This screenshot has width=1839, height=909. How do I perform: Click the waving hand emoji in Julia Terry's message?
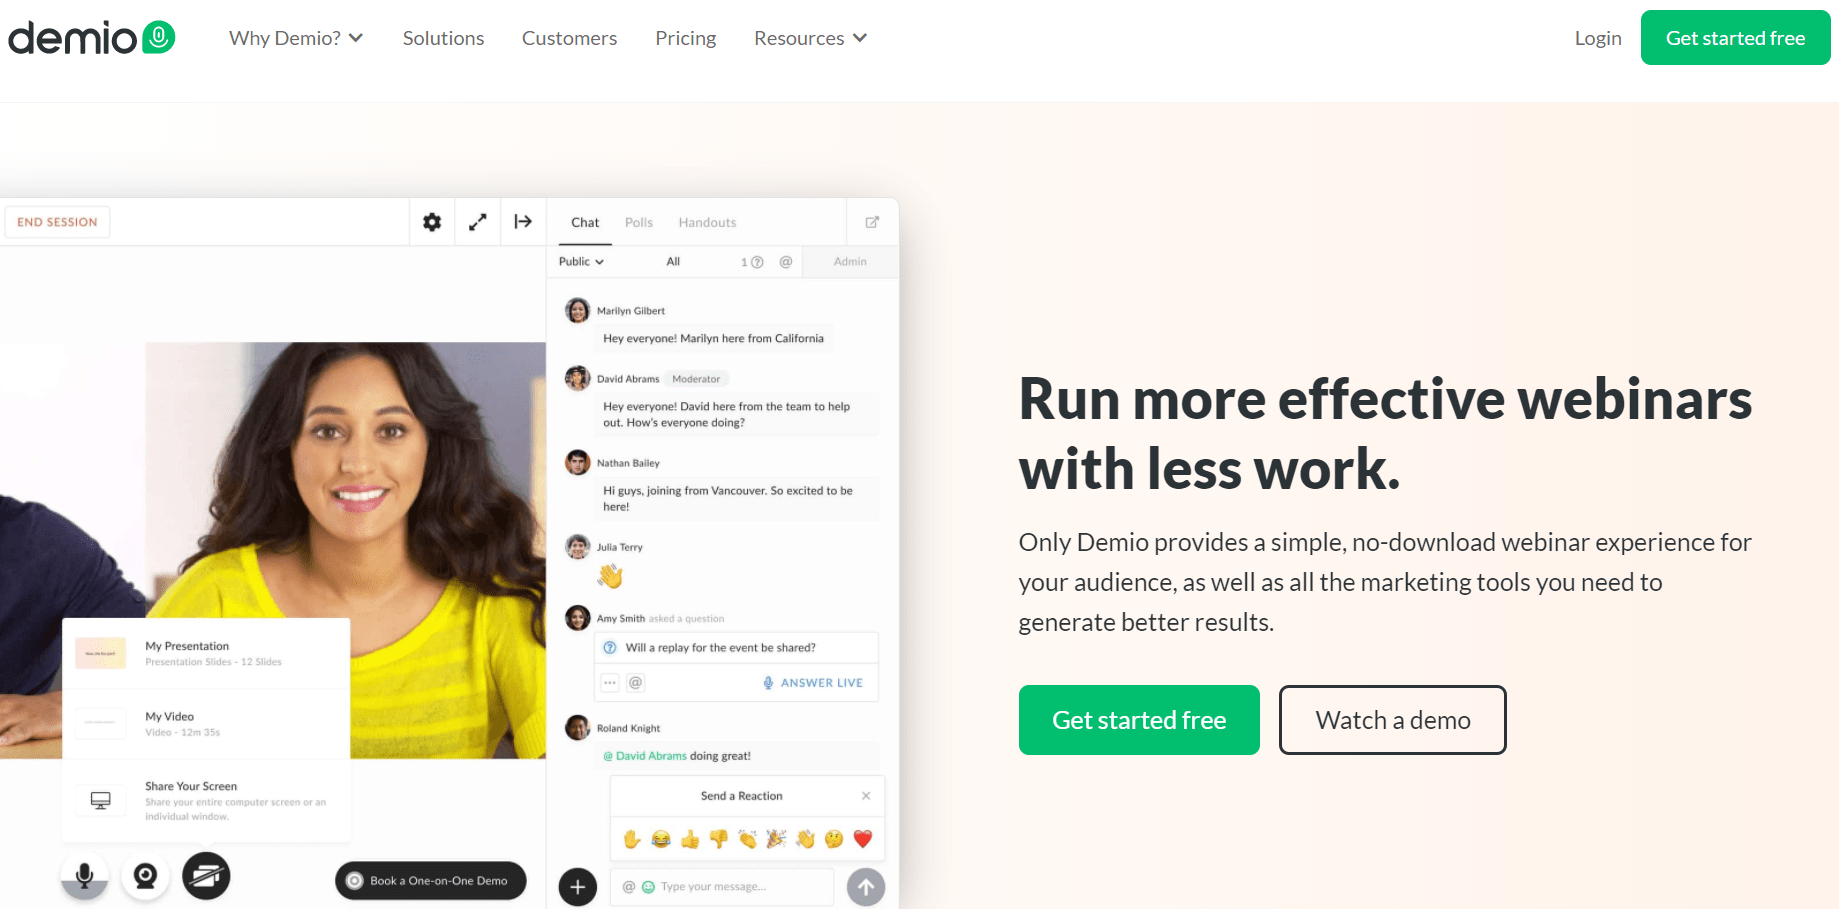tap(610, 576)
